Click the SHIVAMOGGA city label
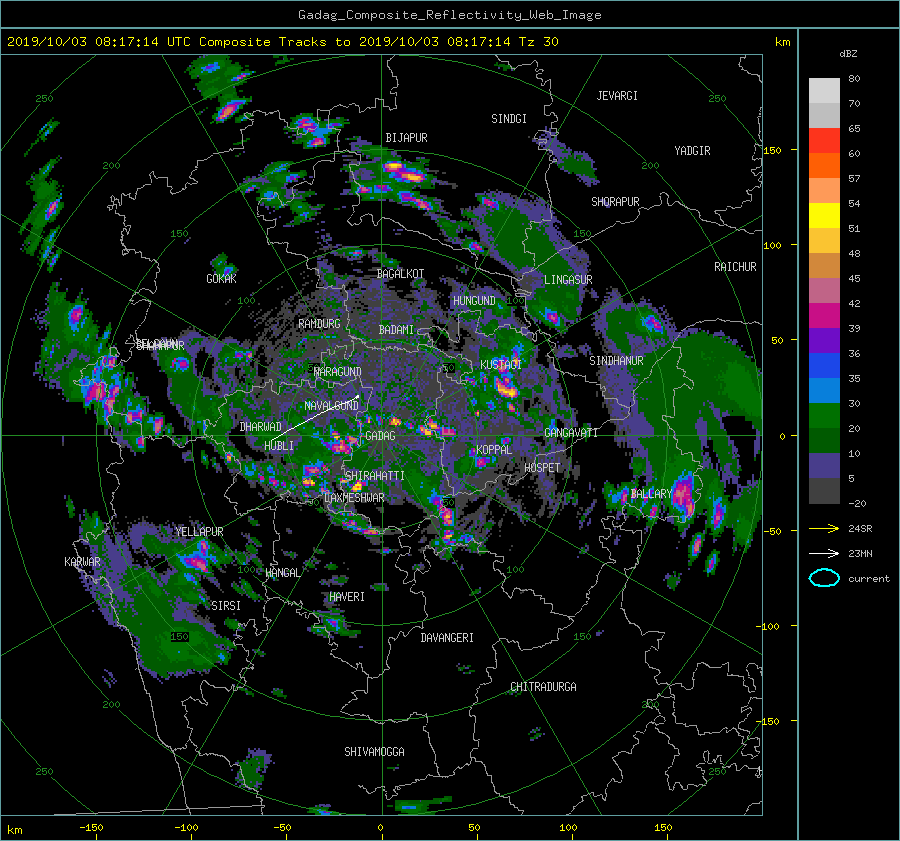Image resolution: width=900 pixels, height=841 pixels. click(x=374, y=751)
